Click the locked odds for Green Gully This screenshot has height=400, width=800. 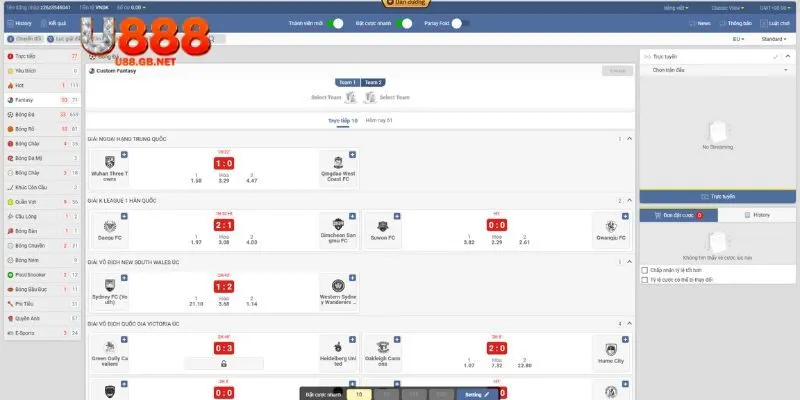tap(223, 364)
